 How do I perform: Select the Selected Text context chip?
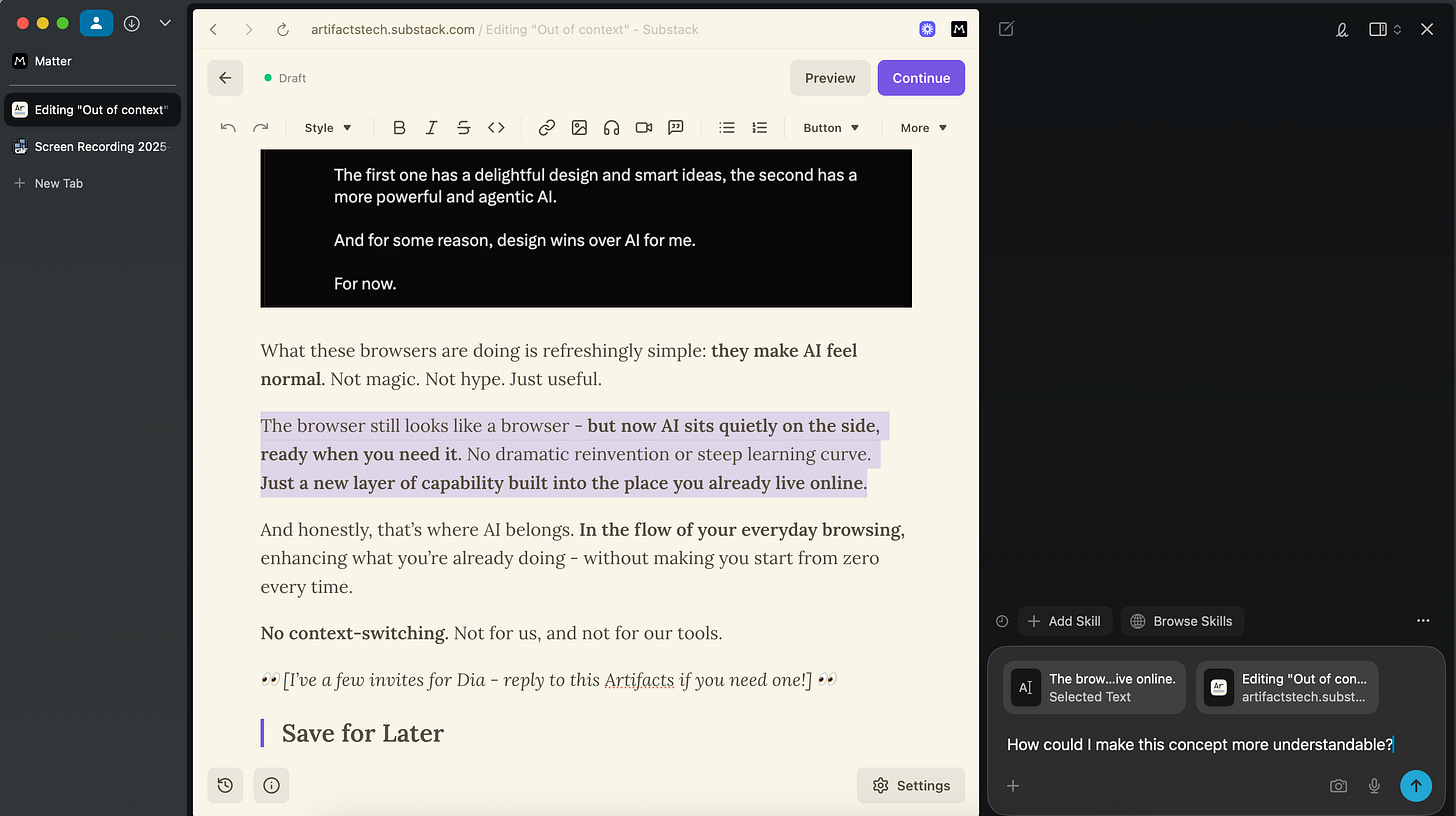[x=1094, y=688]
